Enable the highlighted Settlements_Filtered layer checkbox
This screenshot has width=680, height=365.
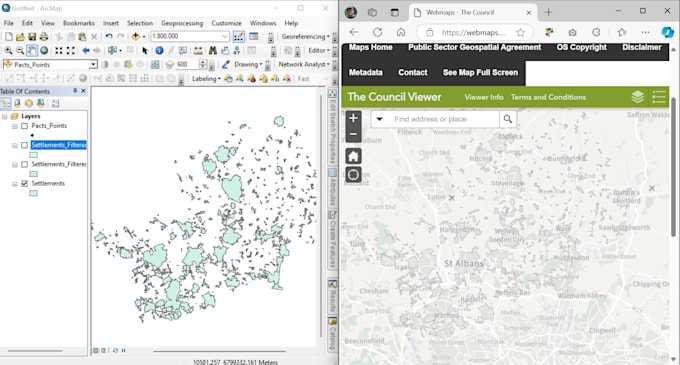[x=25, y=145]
